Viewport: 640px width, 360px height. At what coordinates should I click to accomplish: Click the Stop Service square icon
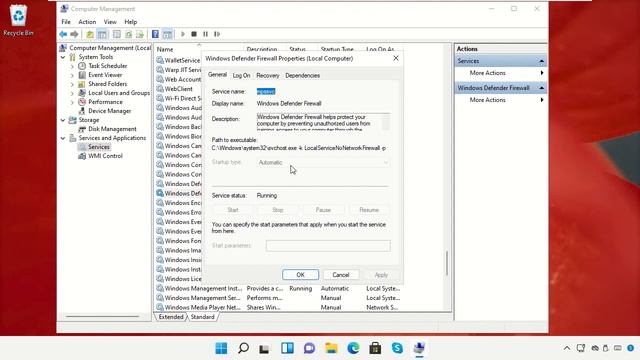coord(194,34)
